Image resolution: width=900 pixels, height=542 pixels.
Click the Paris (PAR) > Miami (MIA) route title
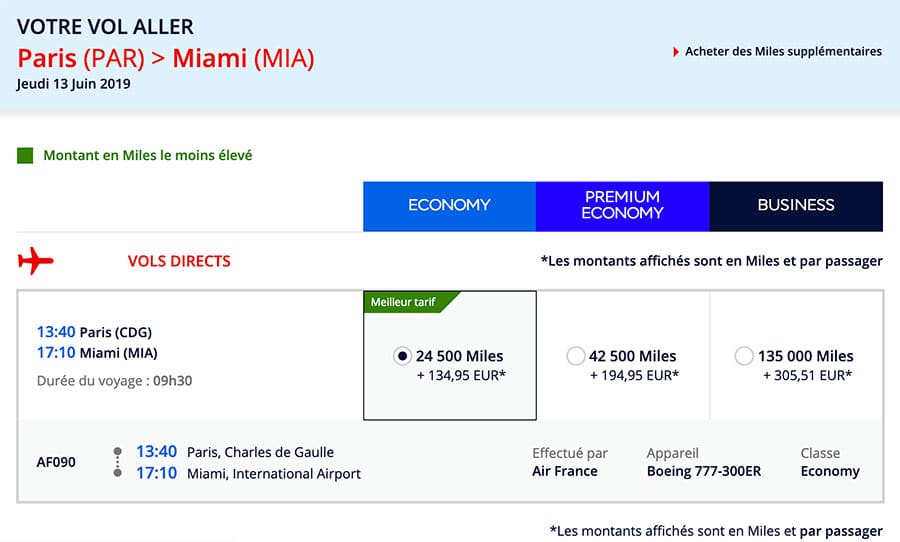point(166,58)
